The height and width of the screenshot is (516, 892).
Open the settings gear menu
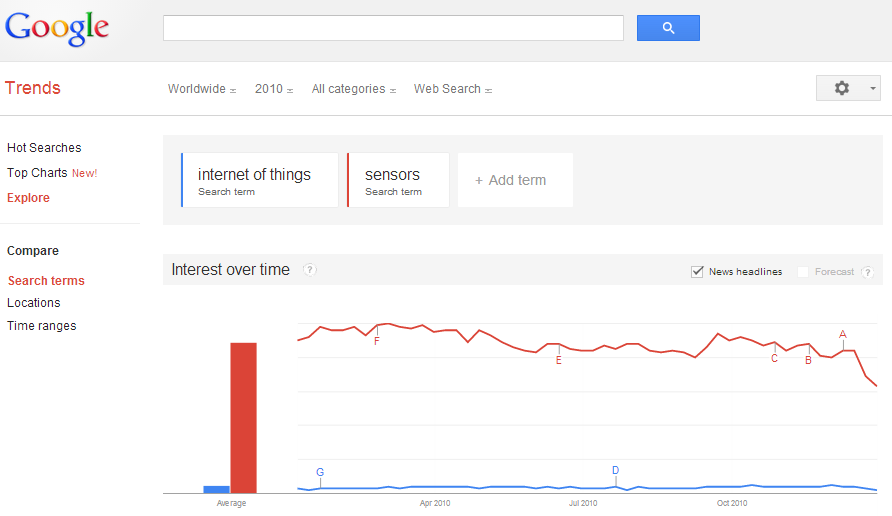(848, 88)
